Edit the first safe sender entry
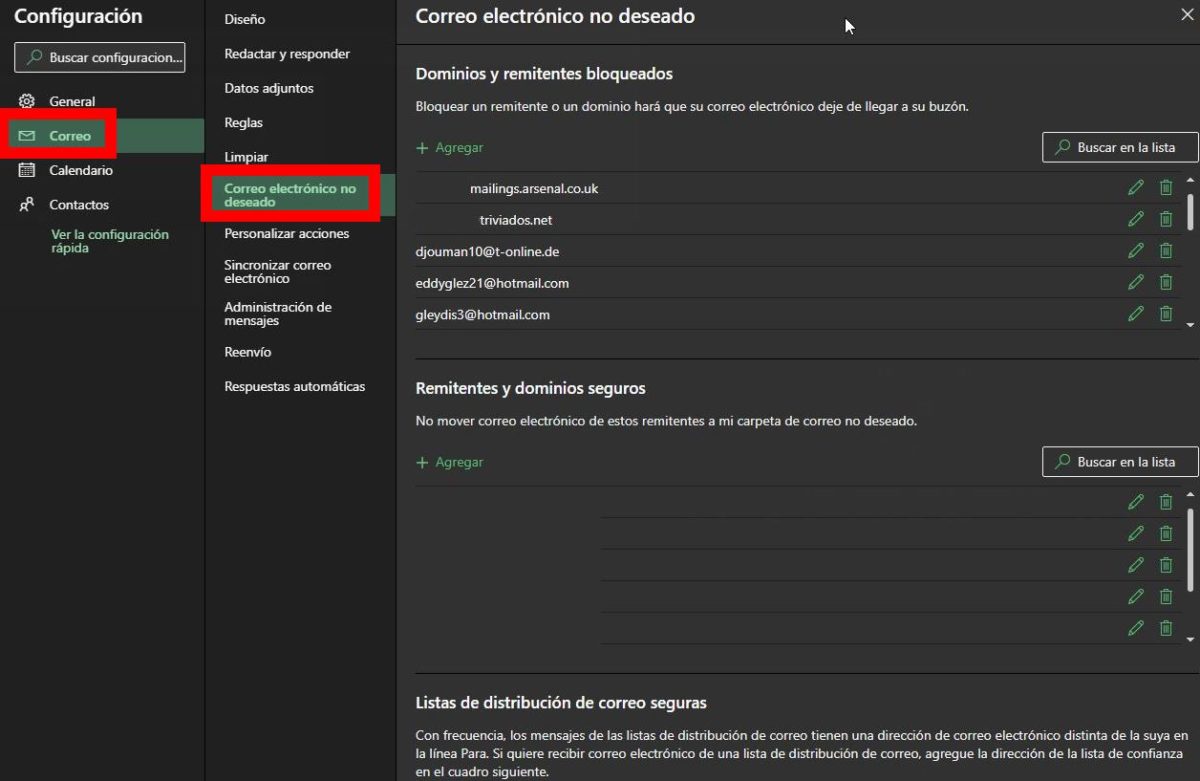 coord(1135,503)
